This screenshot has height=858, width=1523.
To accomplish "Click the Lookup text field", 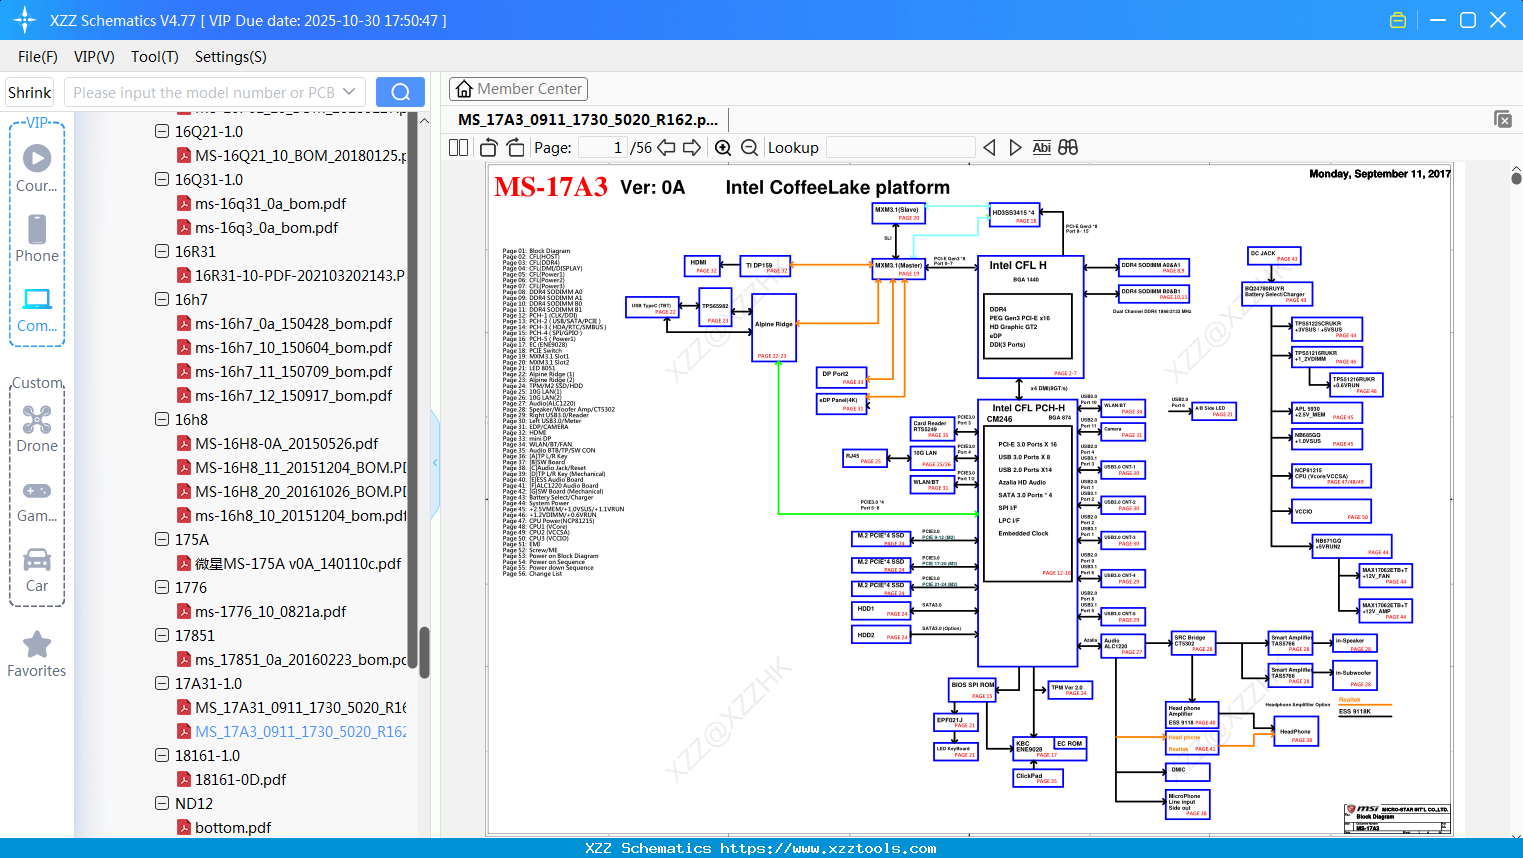I will pos(900,148).
